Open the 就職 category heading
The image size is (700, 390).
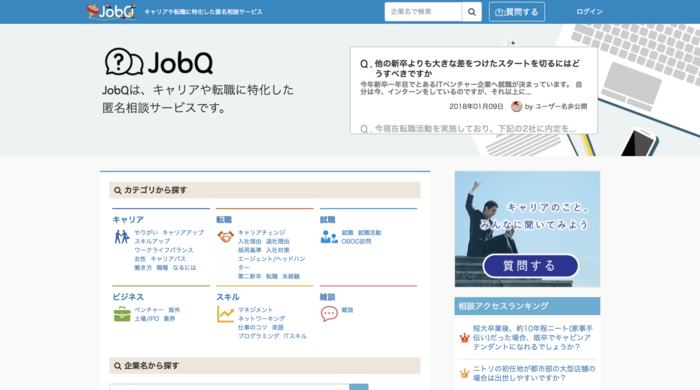coord(327,220)
